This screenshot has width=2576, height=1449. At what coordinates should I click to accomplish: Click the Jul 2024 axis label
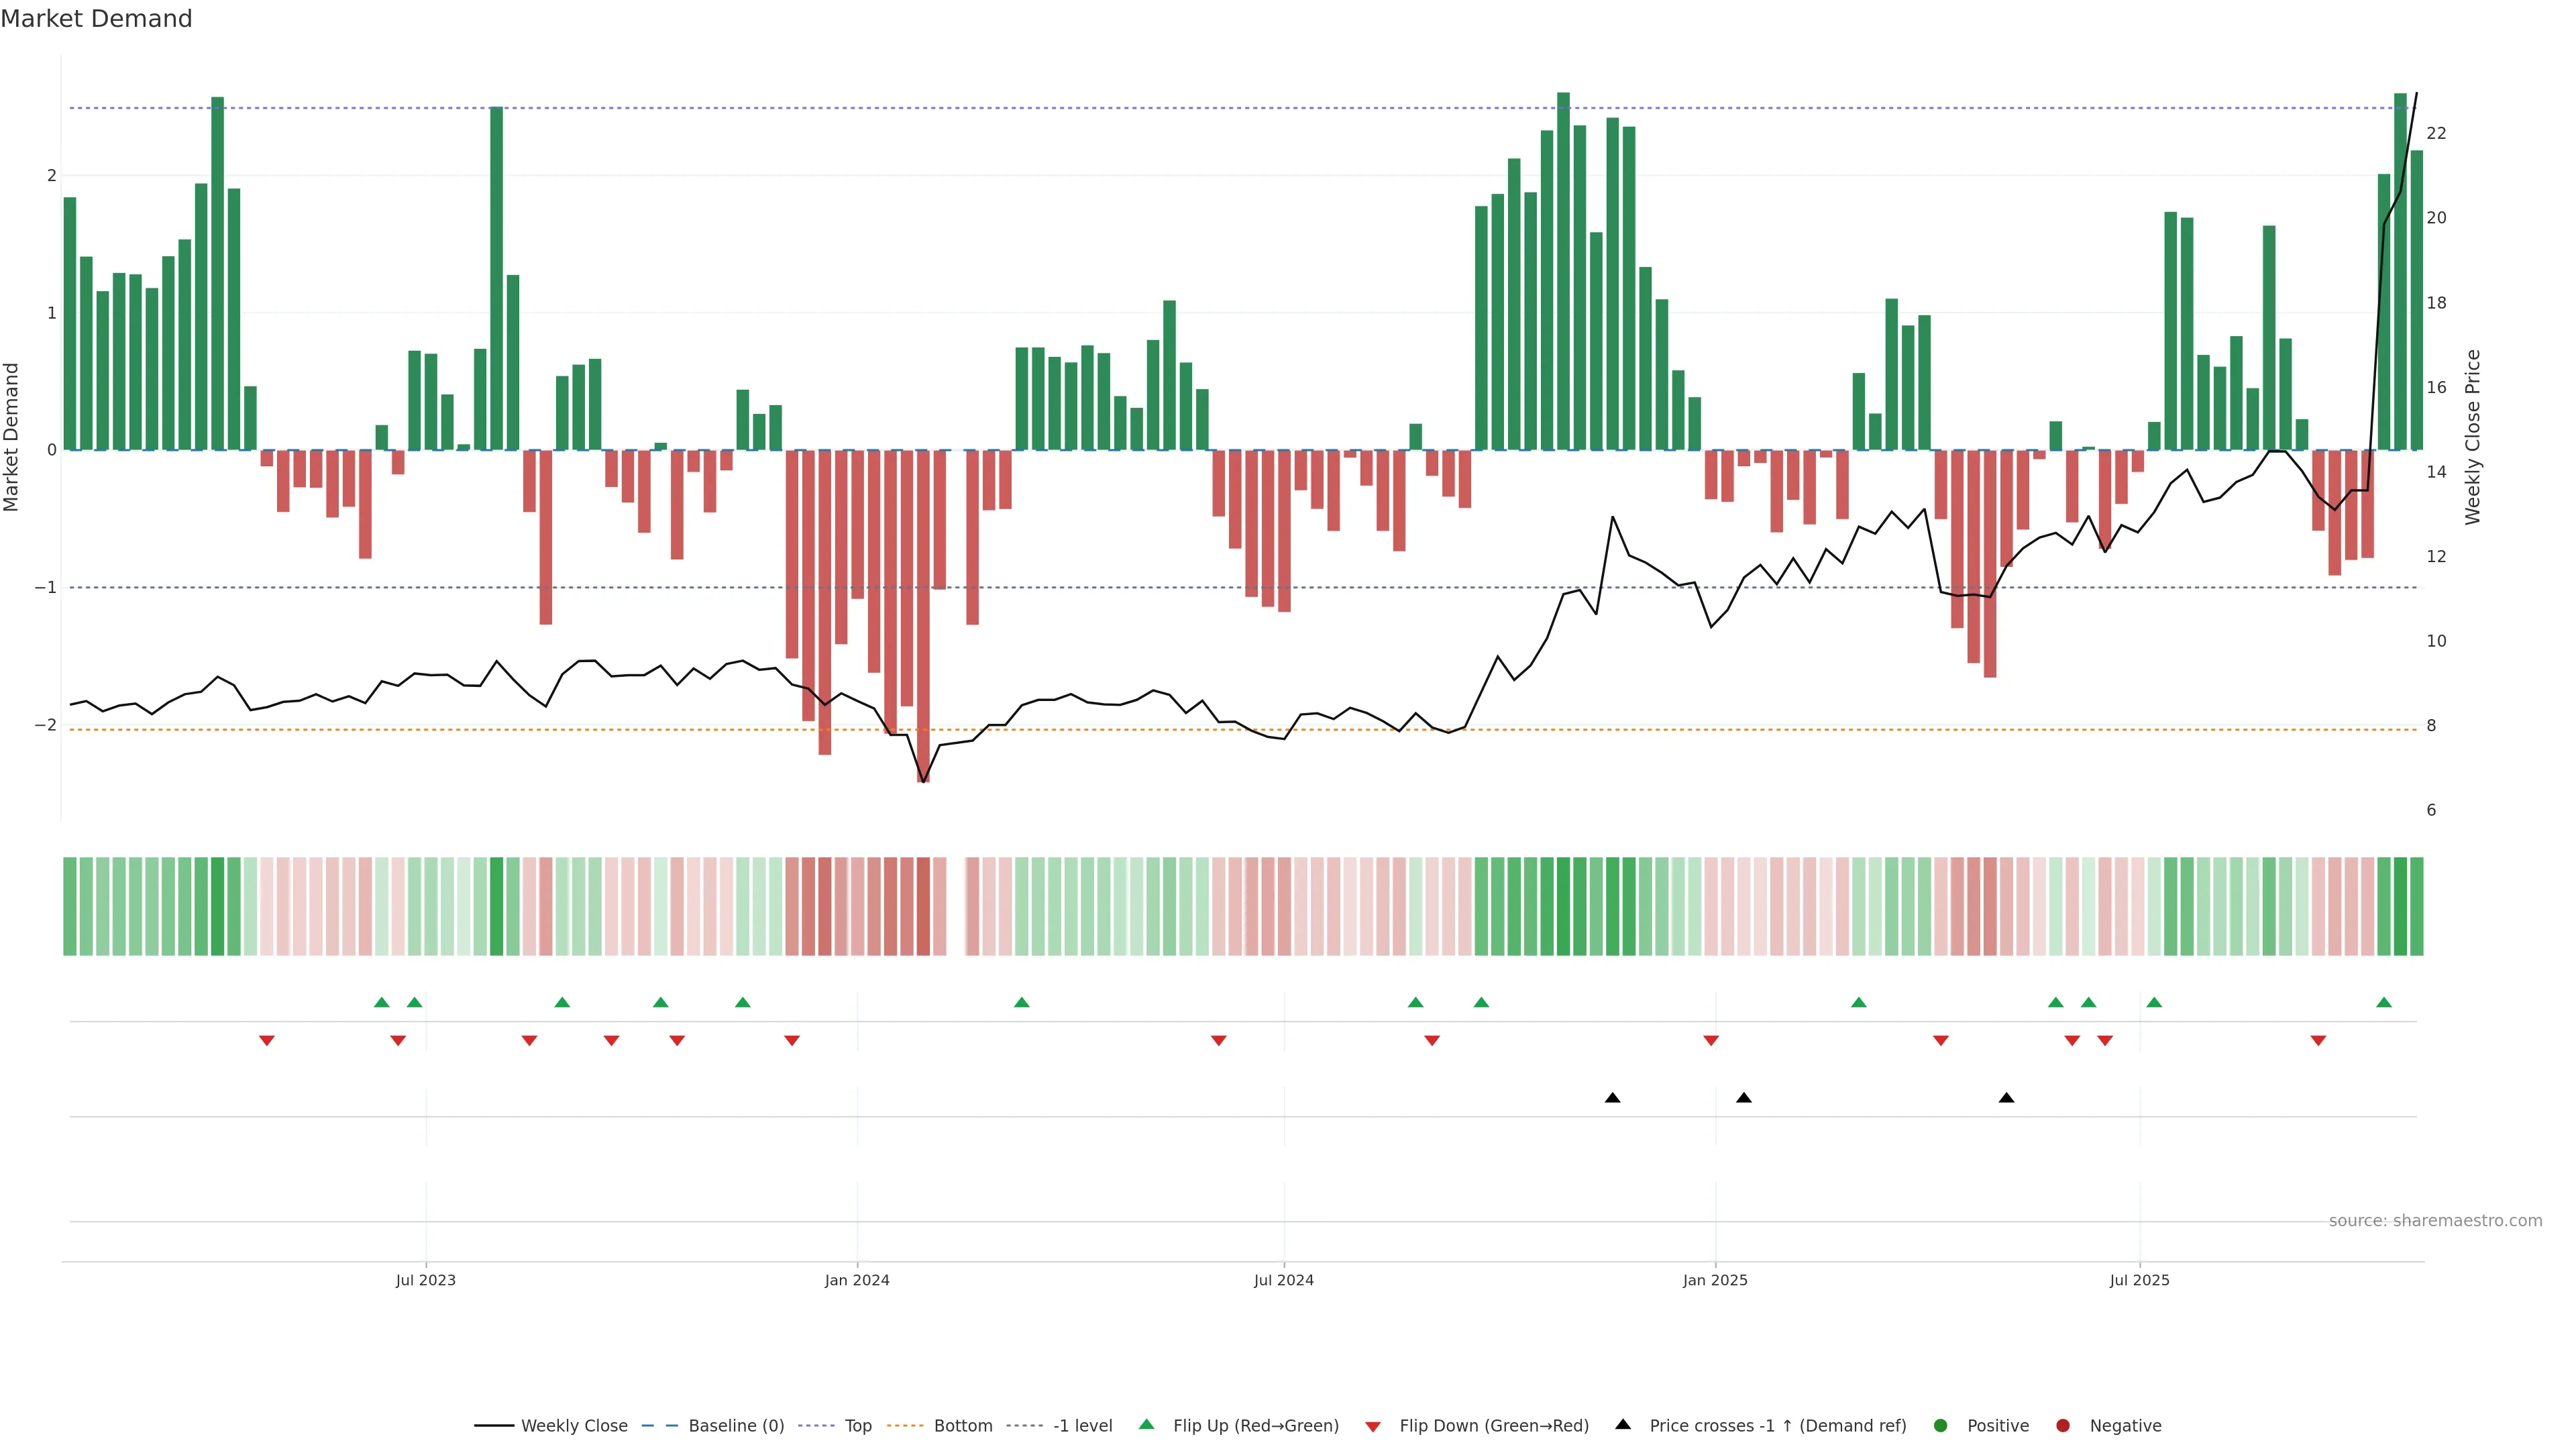click(1284, 1280)
